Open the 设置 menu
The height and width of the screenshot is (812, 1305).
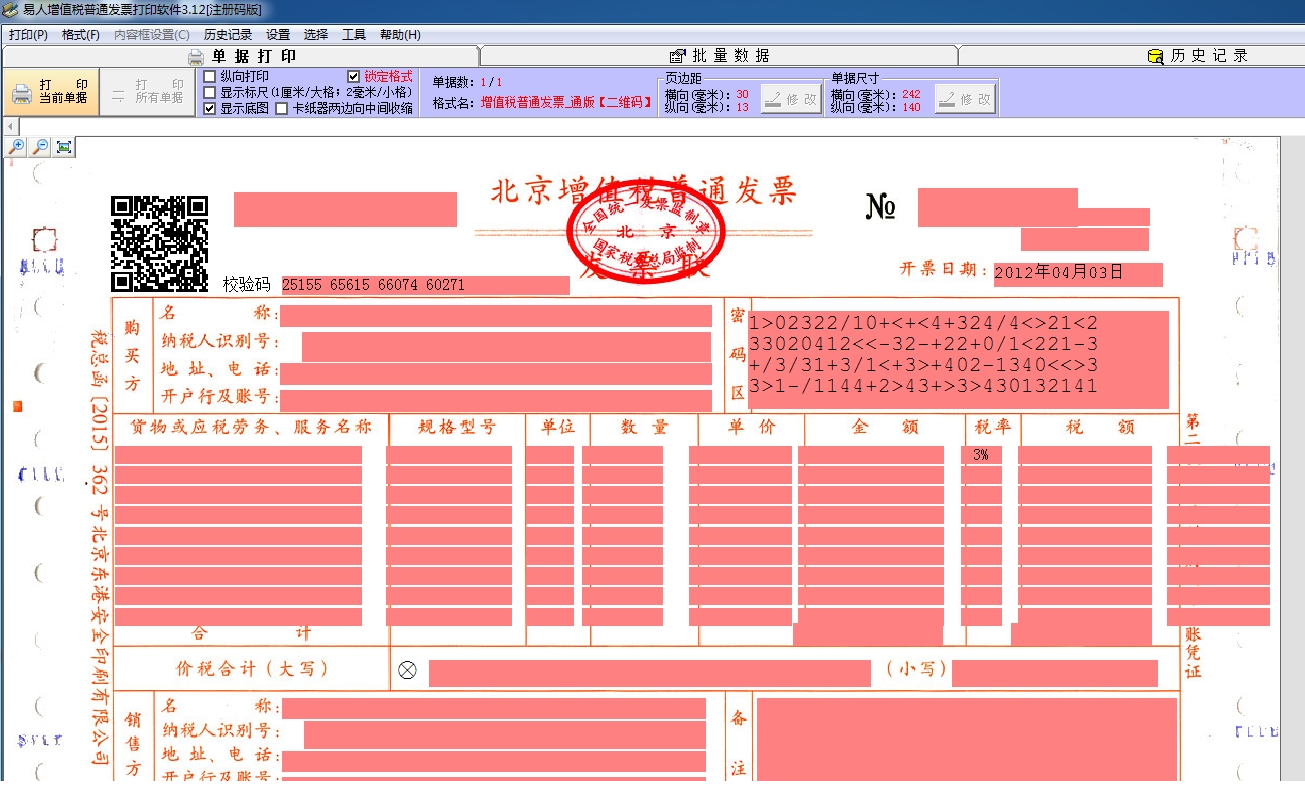click(x=278, y=34)
